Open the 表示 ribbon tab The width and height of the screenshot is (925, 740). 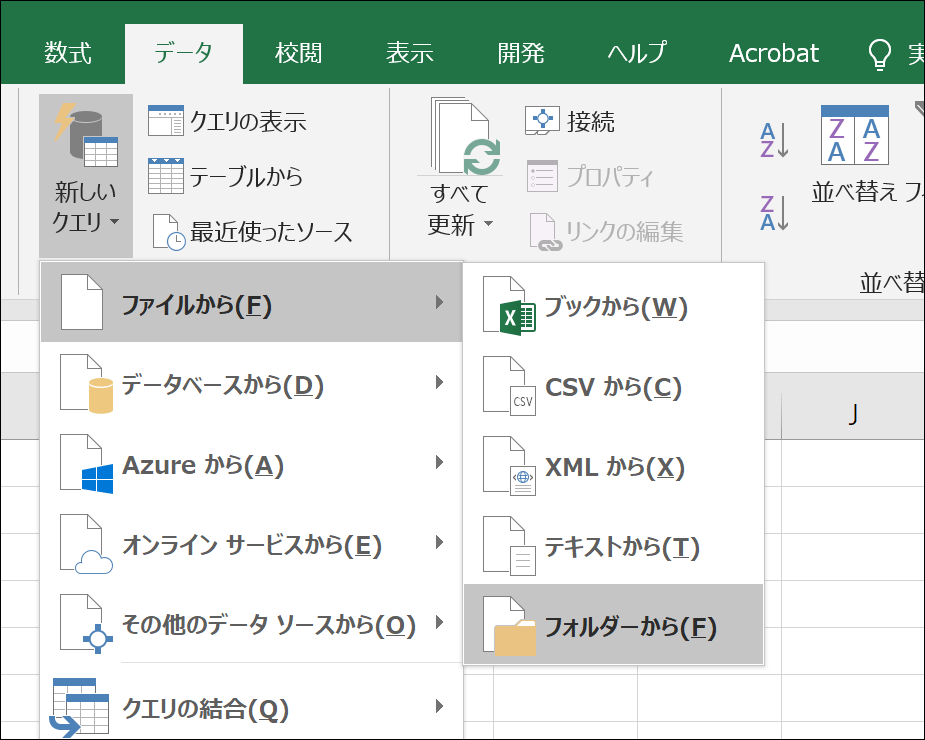click(409, 54)
